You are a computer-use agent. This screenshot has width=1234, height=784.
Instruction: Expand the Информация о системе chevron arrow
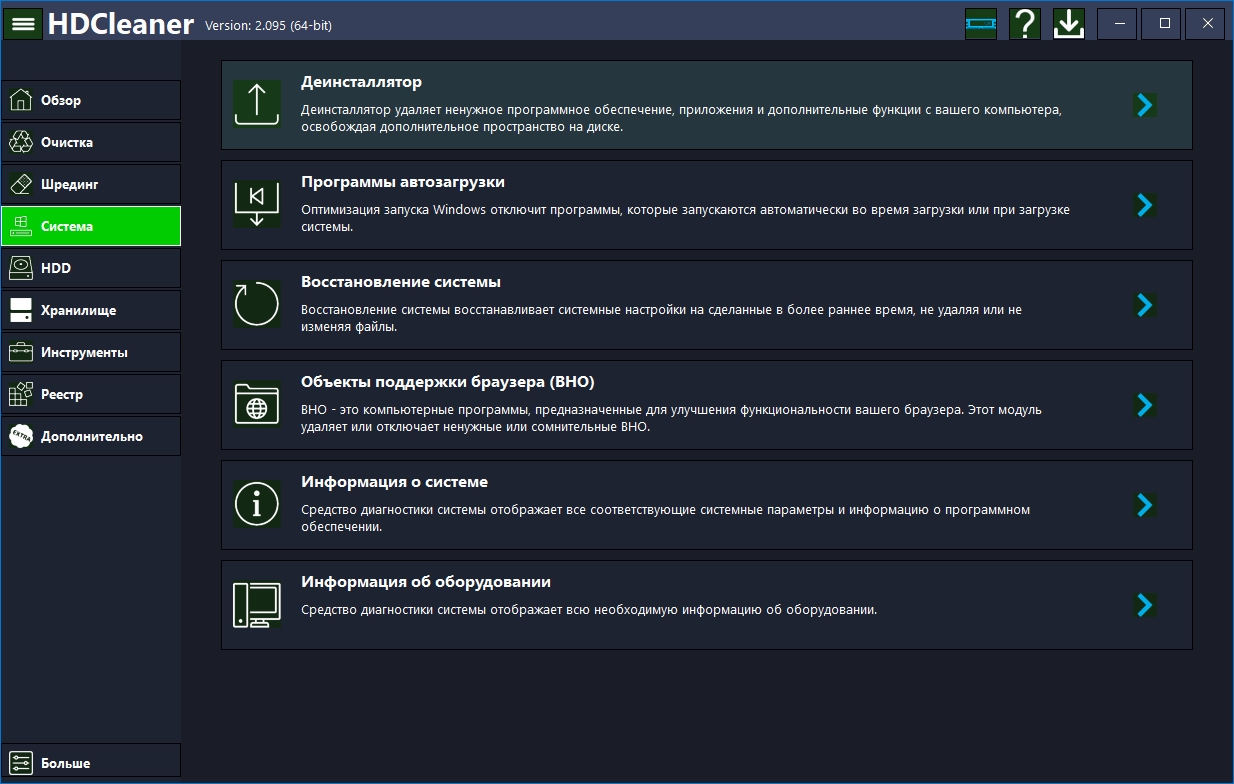1145,505
